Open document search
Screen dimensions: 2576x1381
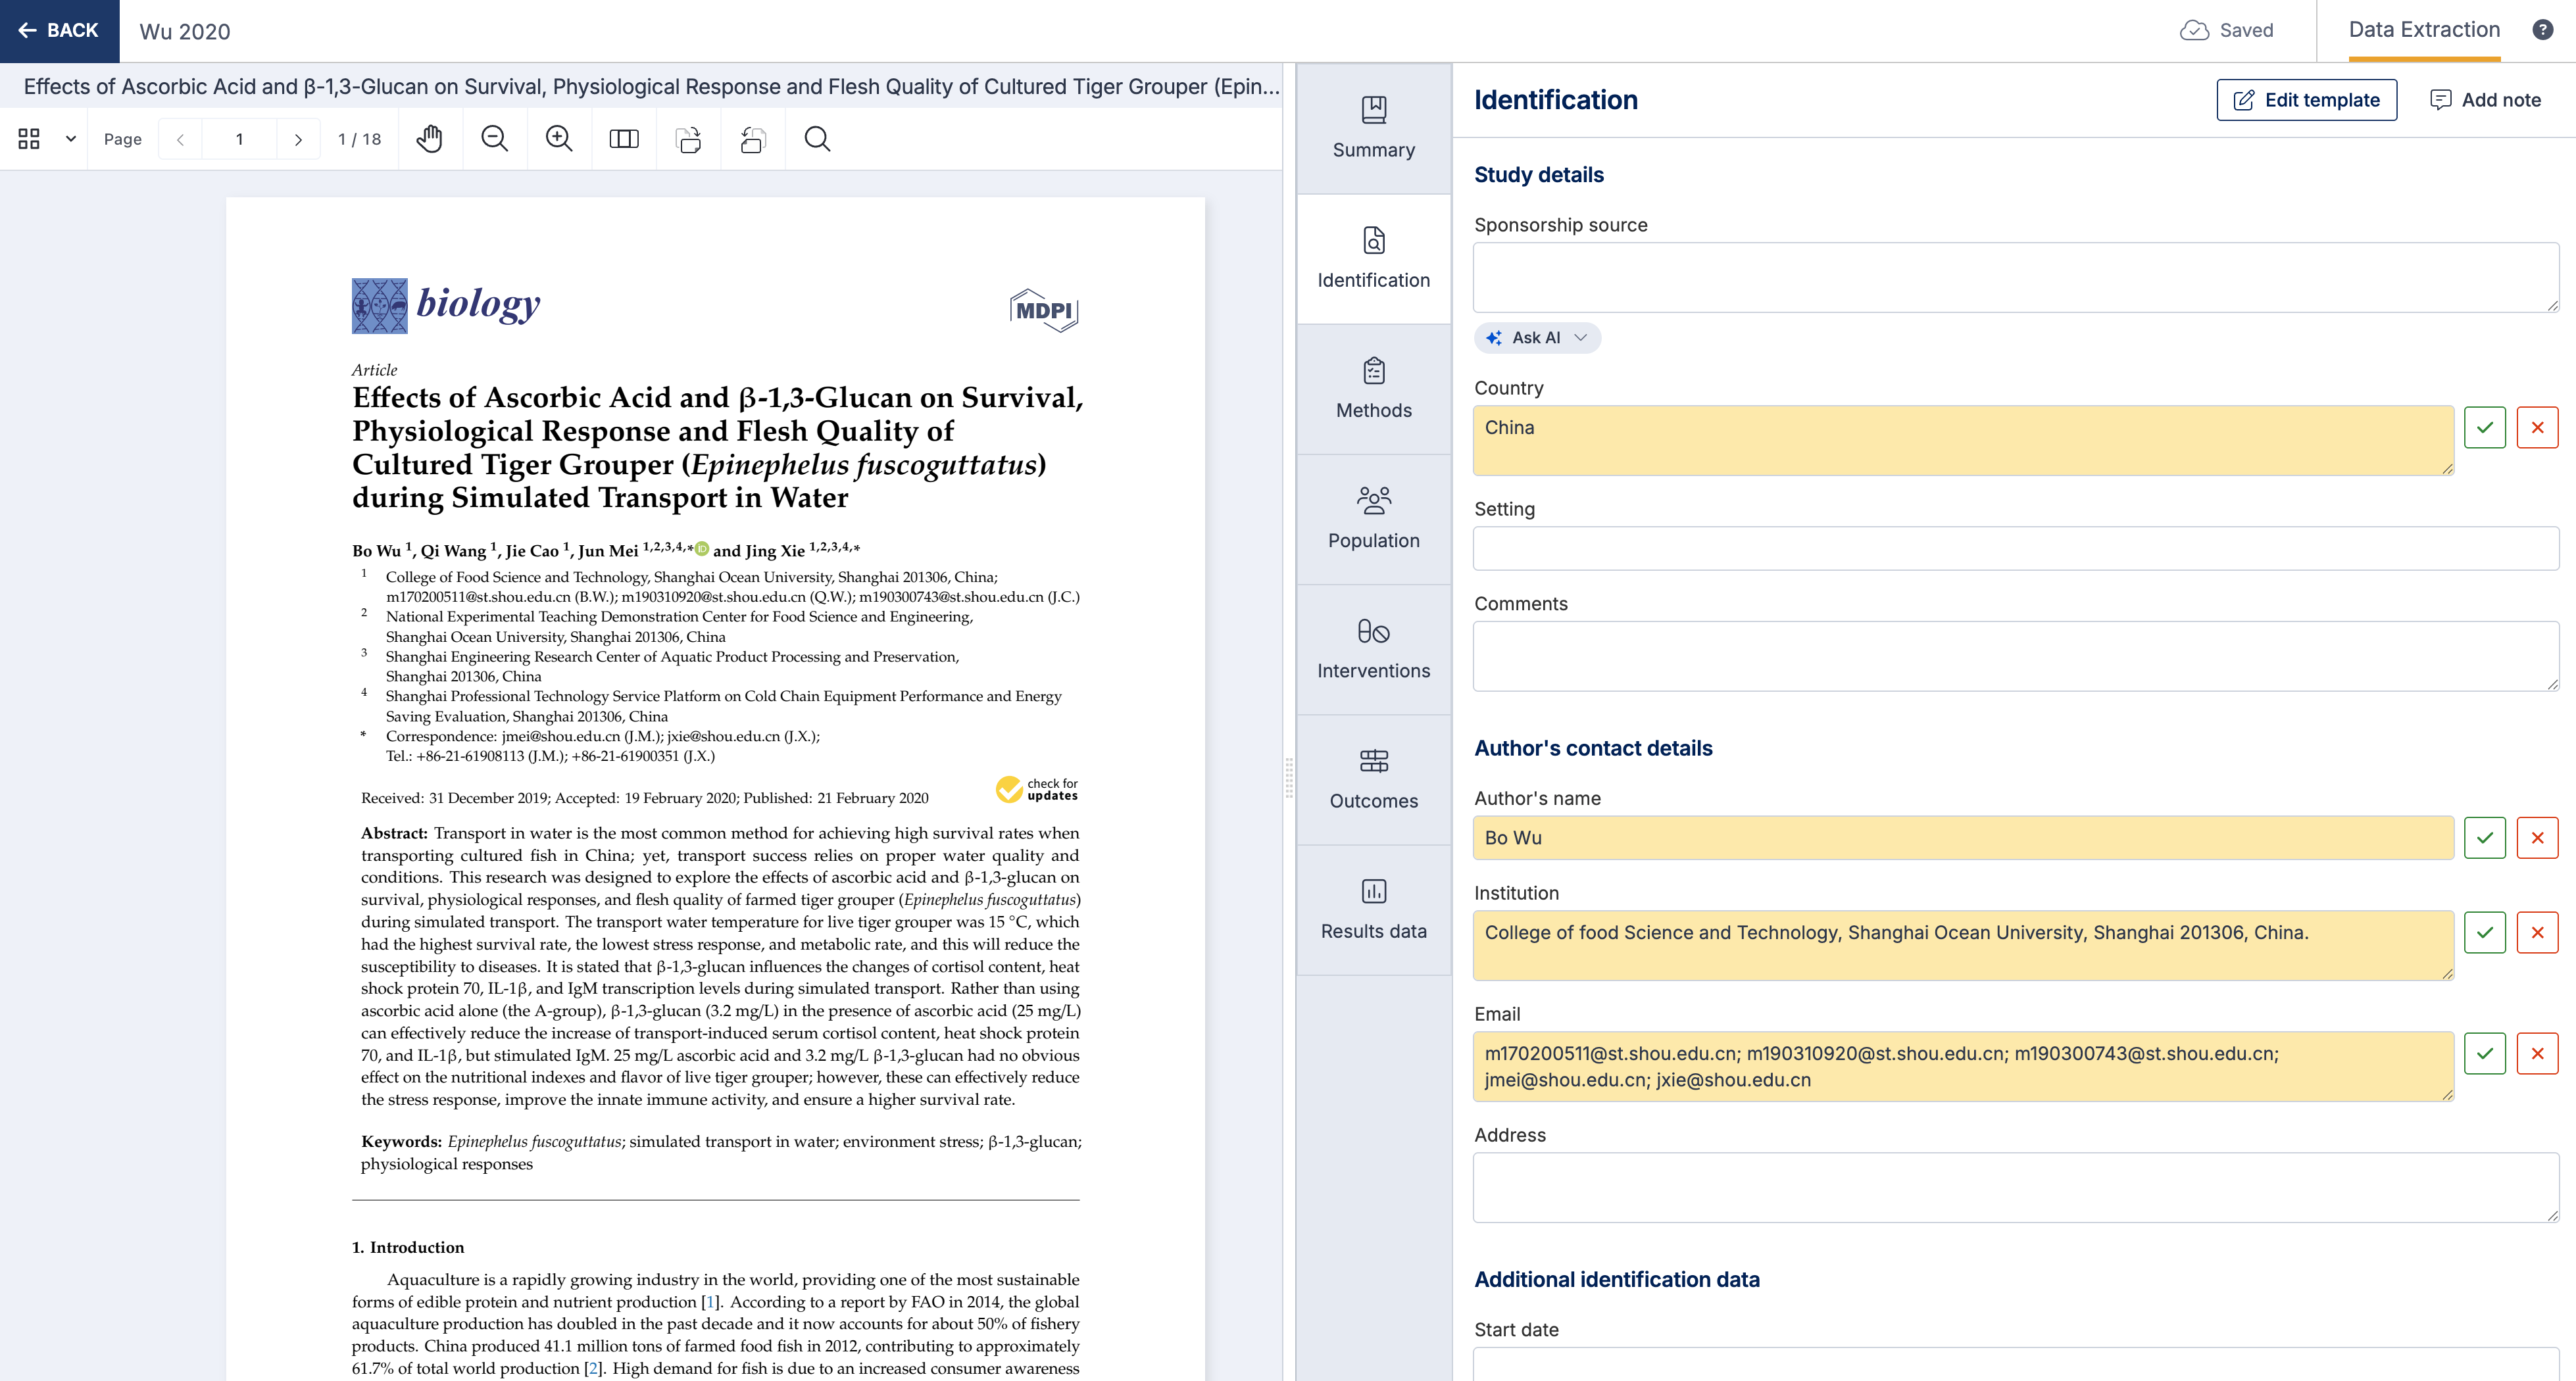[x=817, y=139]
